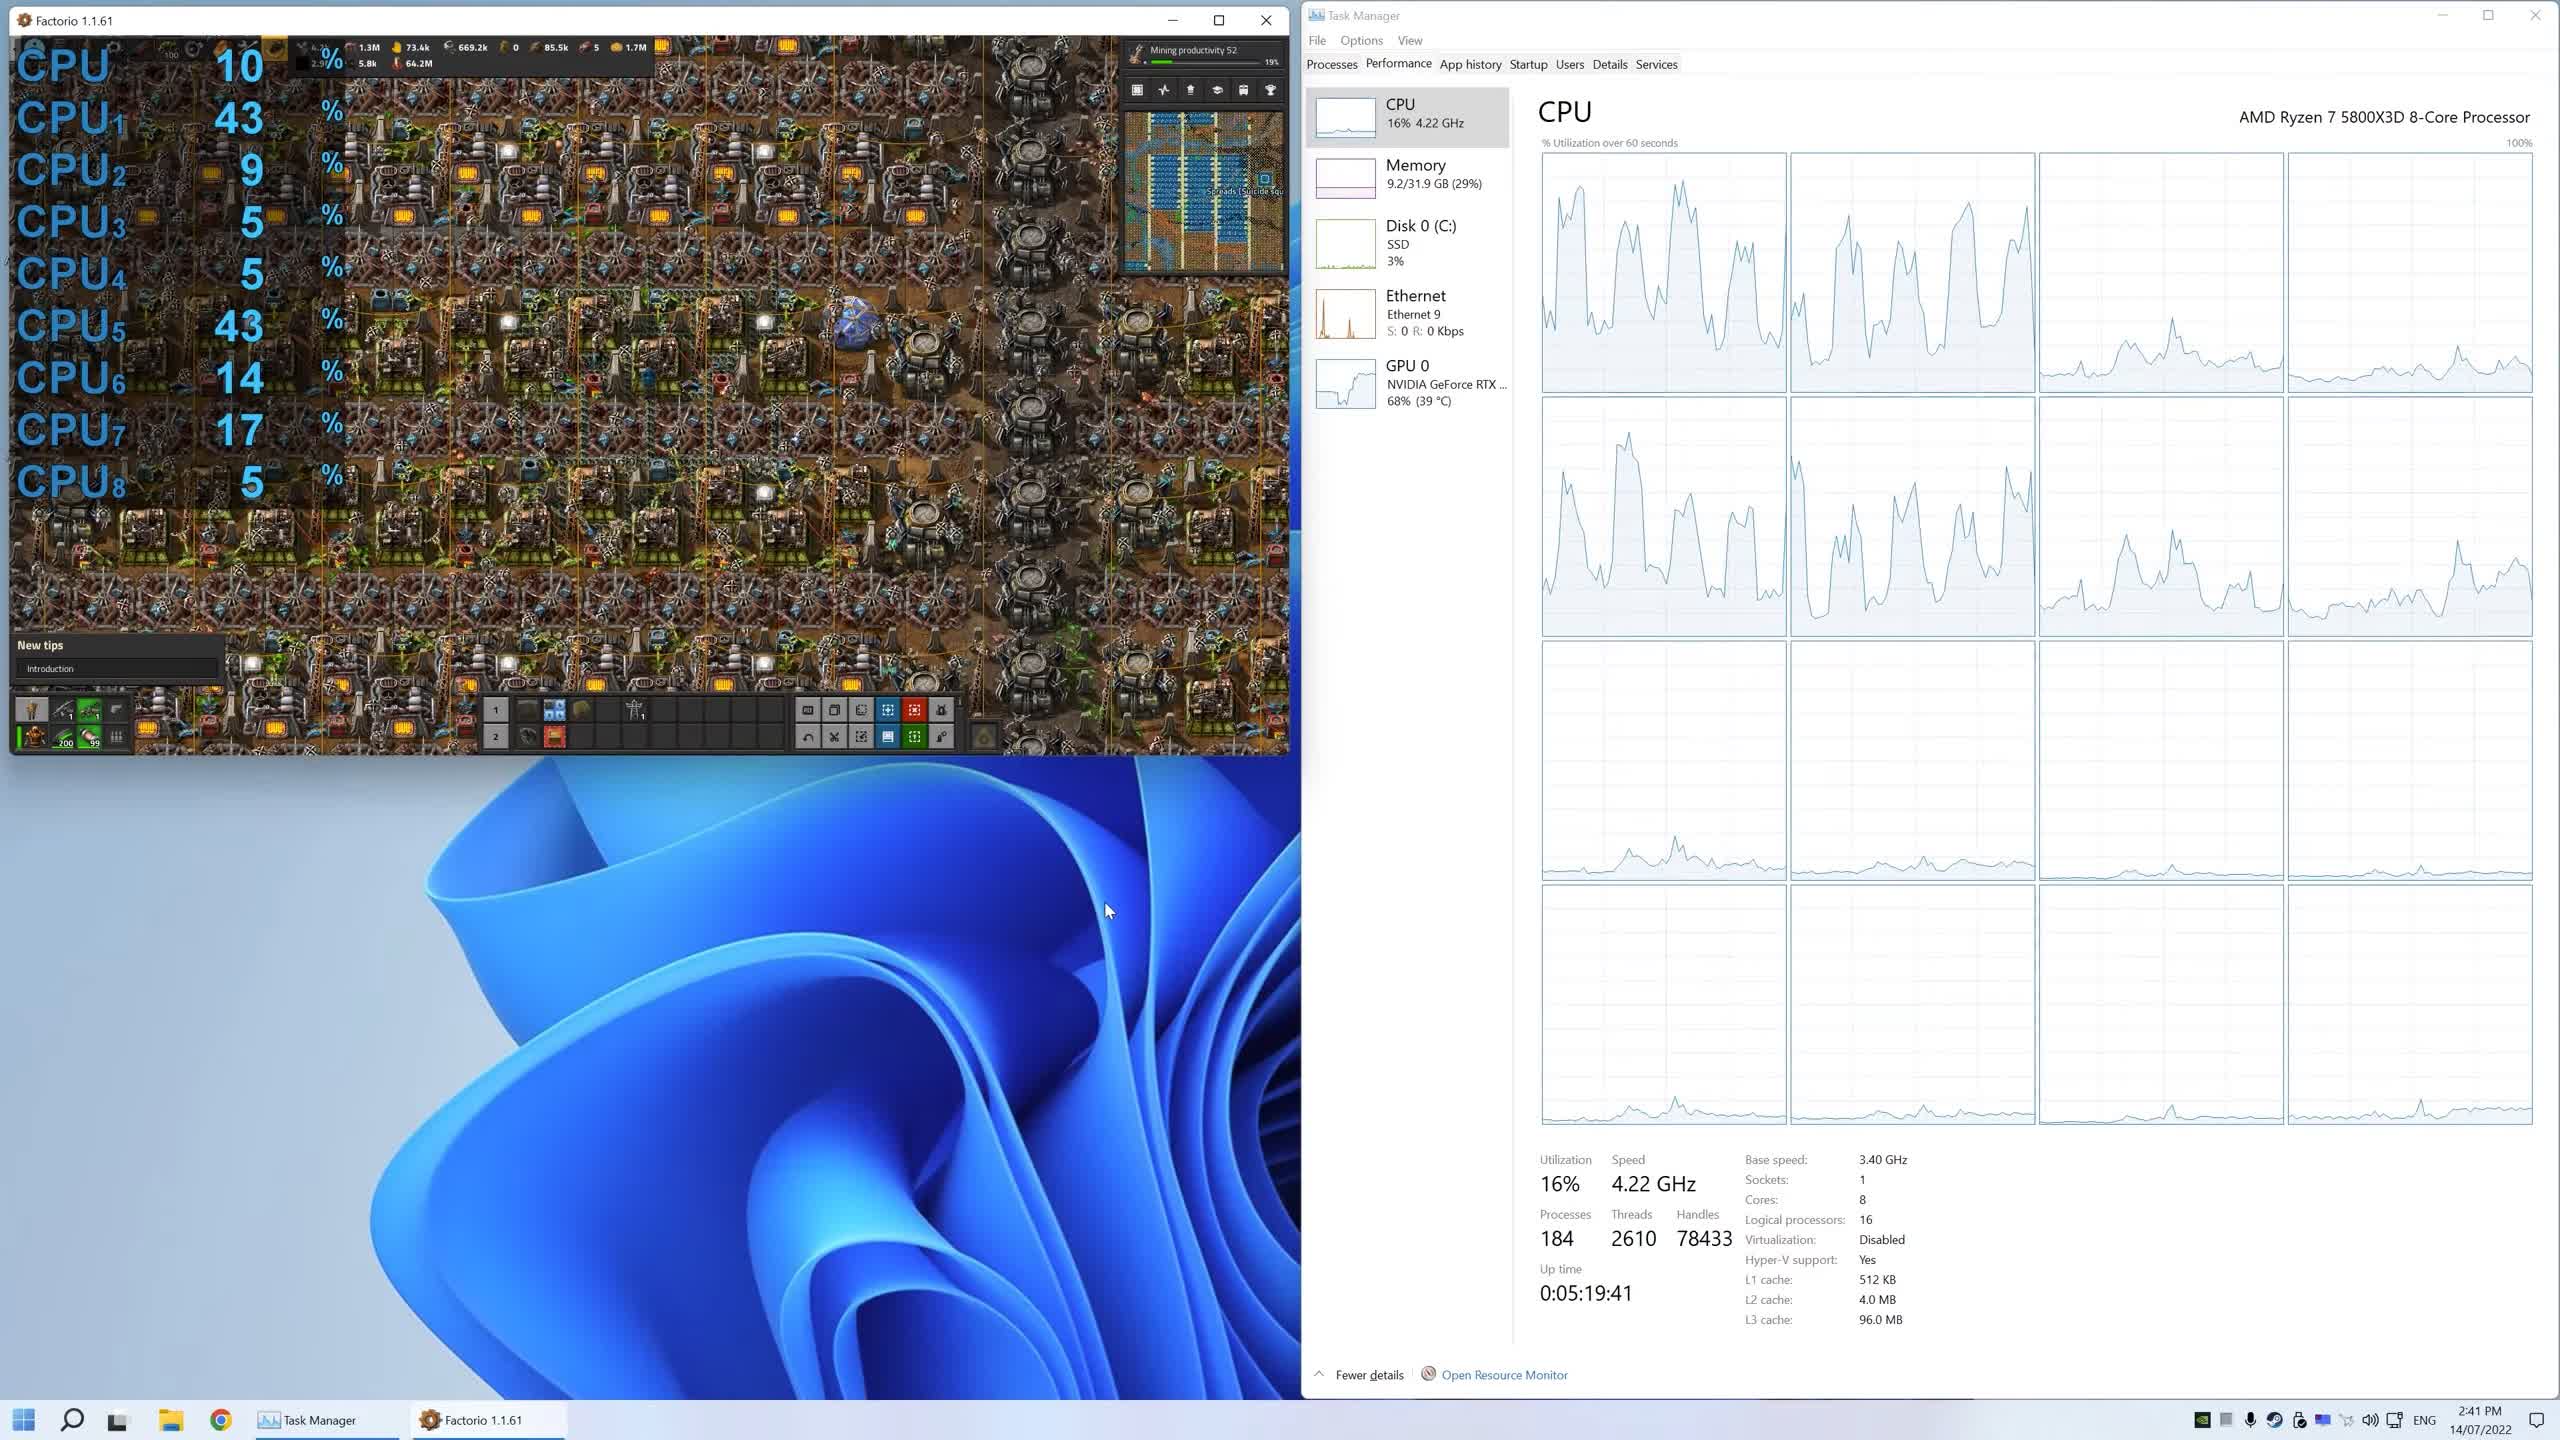Select the red deconstruction planner shortcut

[x=914, y=710]
